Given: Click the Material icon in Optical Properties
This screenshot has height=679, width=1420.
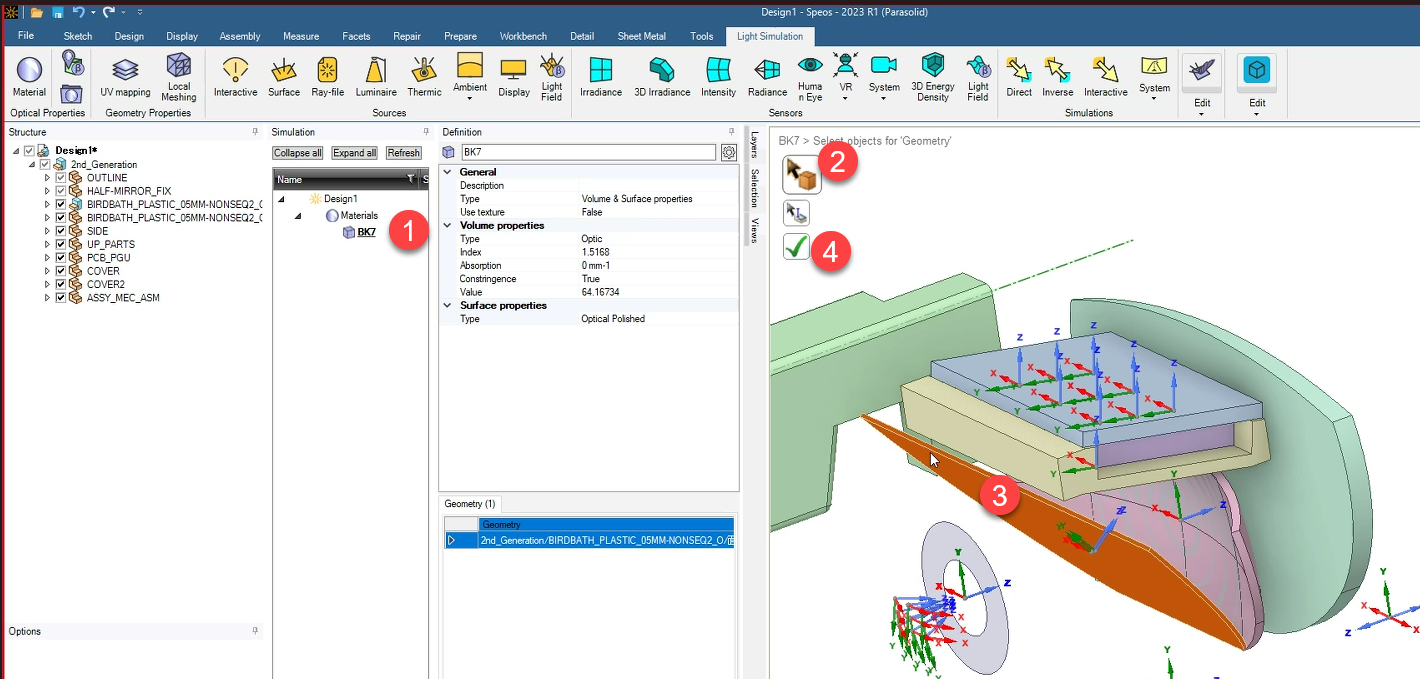Looking at the screenshot, I should click(x=29, y=77).
